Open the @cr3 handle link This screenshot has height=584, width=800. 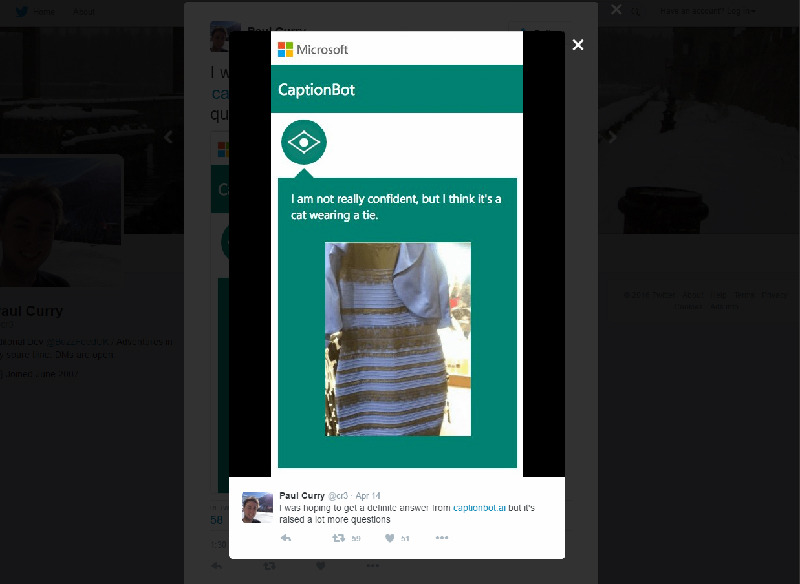coord(338,496)
